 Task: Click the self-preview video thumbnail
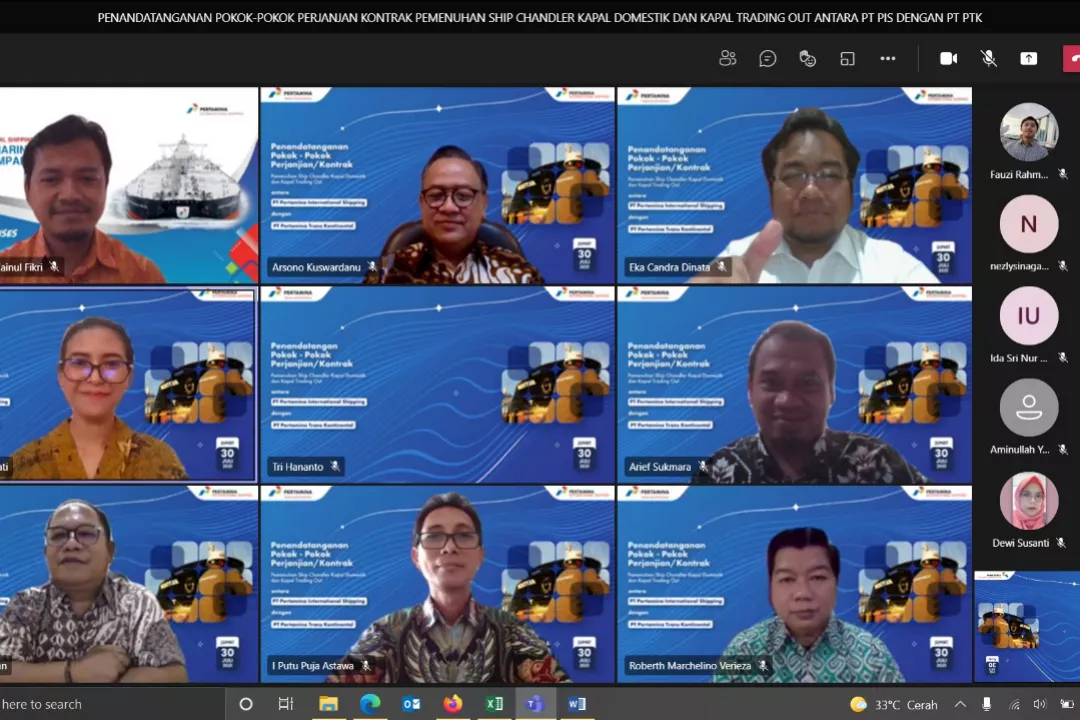pos(1027,626)
